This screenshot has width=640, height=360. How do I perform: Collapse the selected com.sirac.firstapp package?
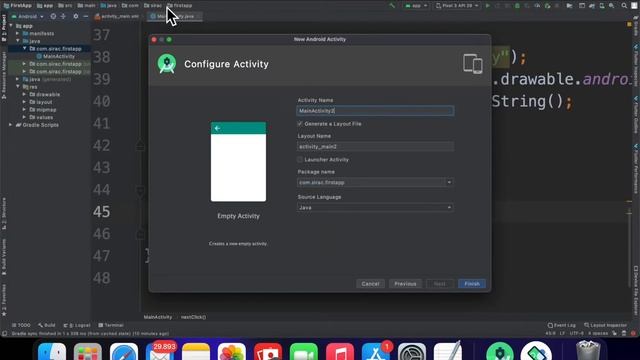(24, 49)
